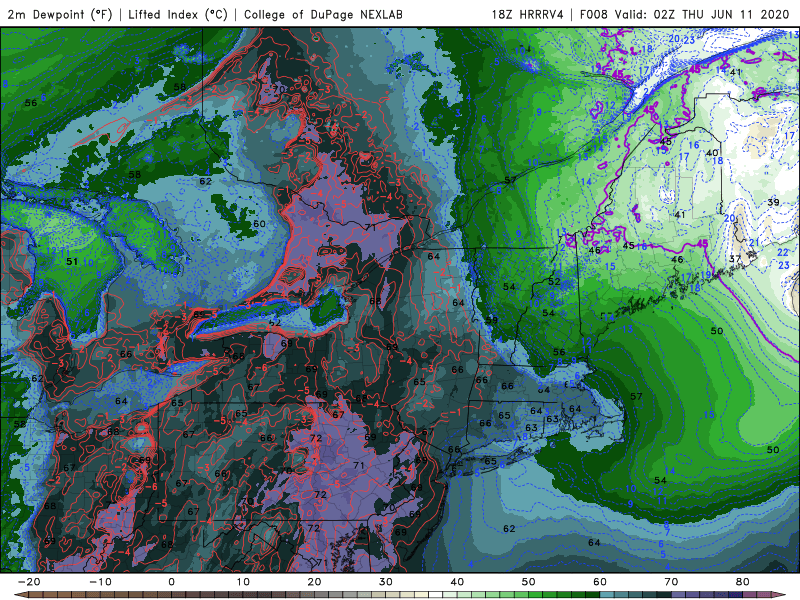The image size is (800, 600).
Task: Click the '18Z HRRRV4' model run label
Action: click(528, 14)
